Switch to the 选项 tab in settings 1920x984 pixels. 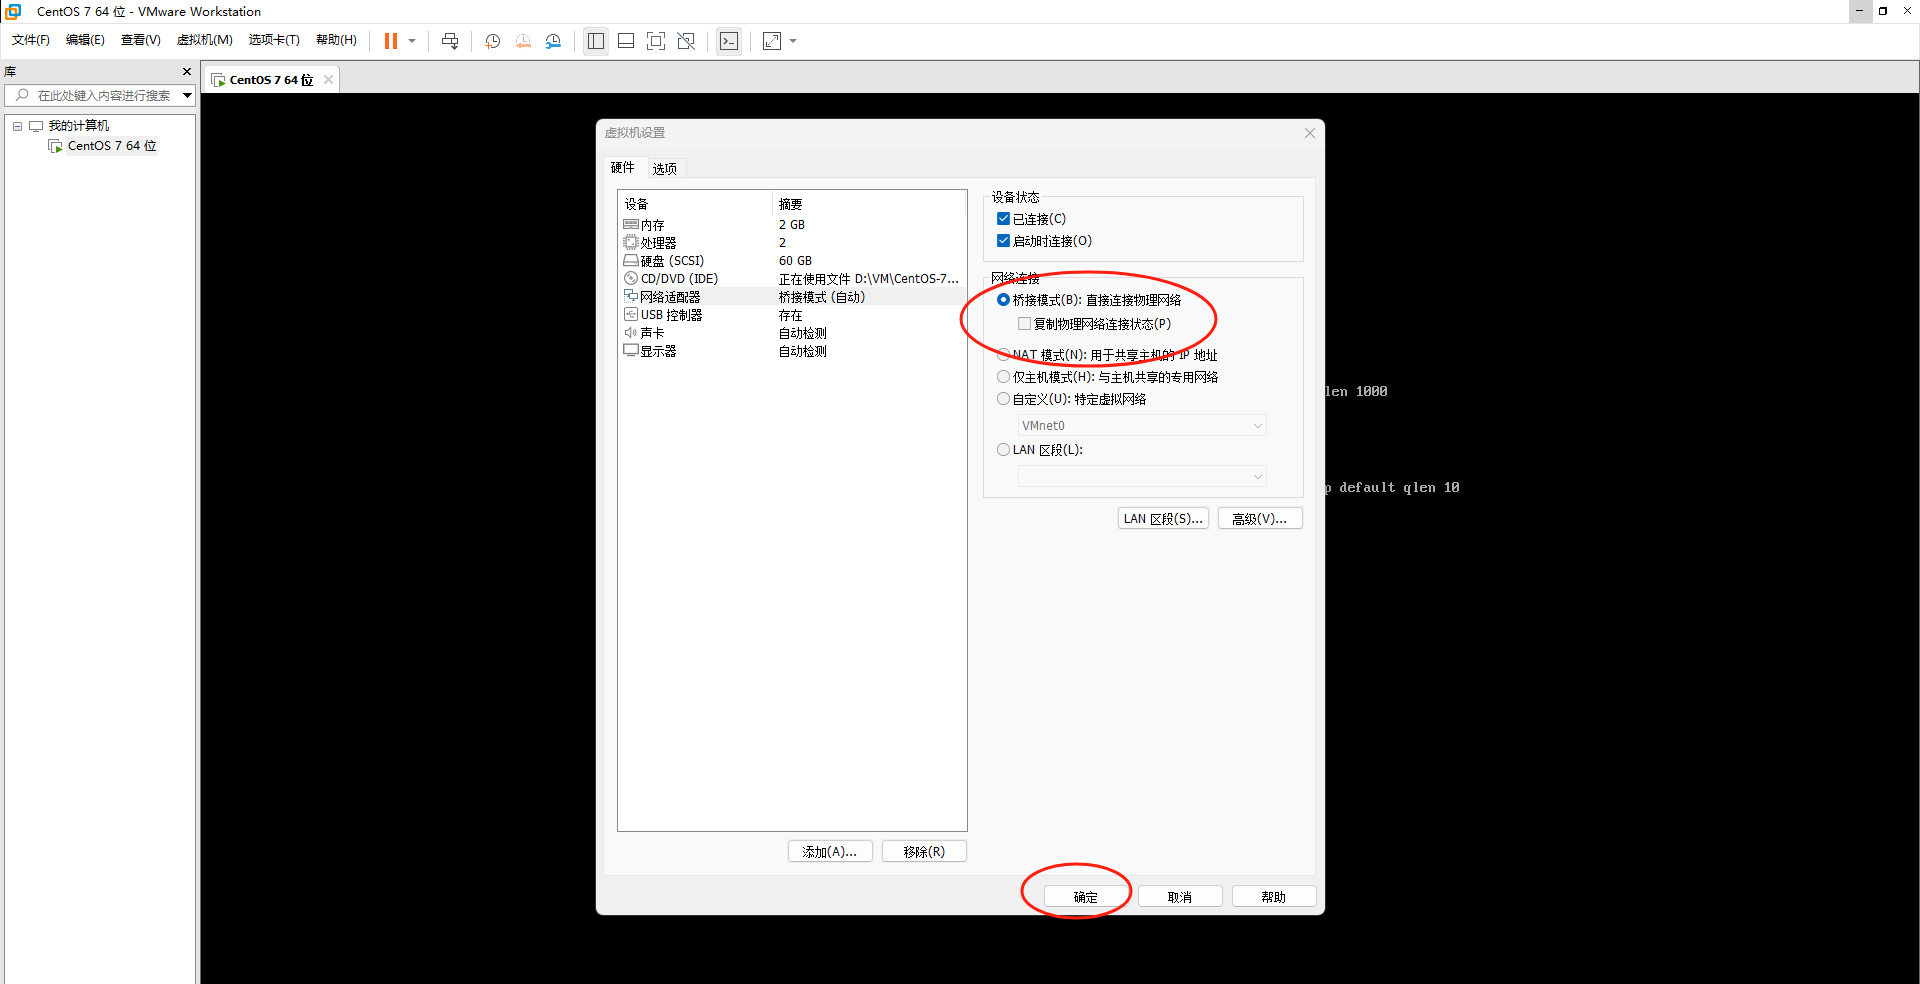click(665, 169)
